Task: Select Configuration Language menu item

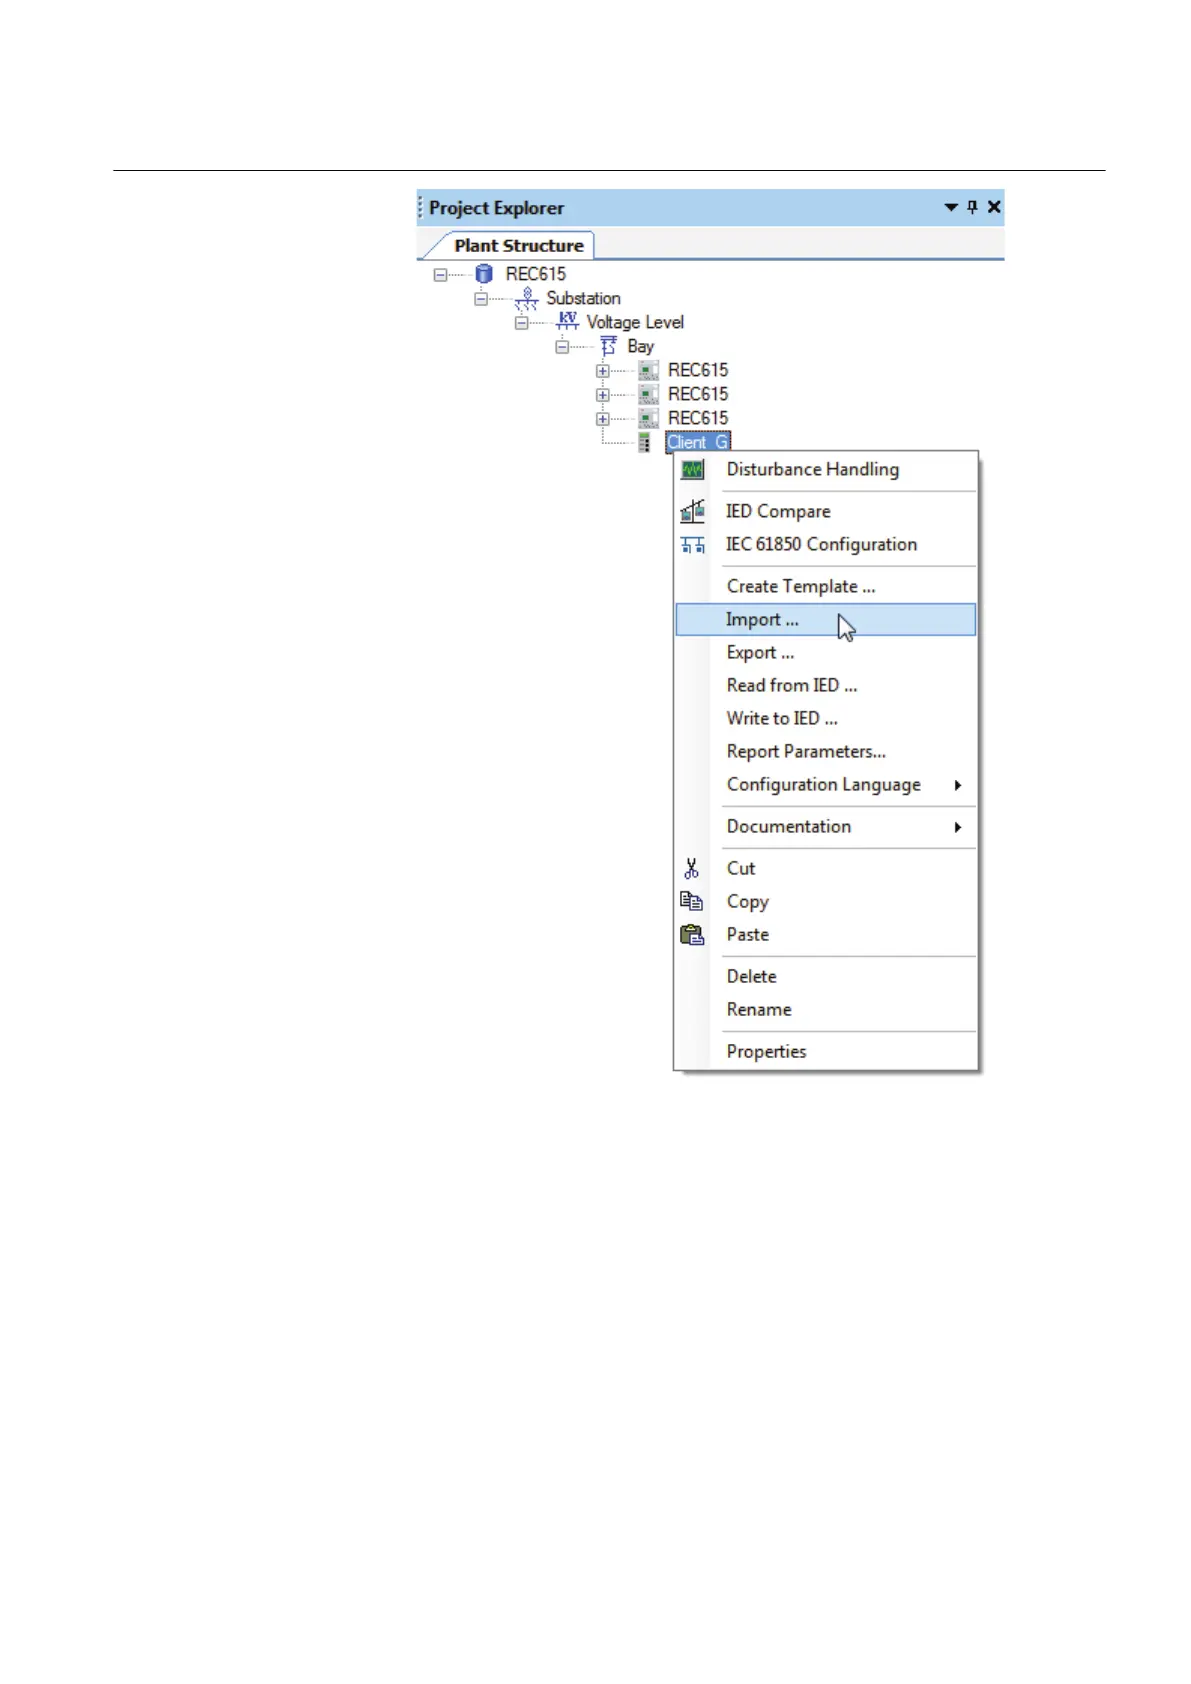Action: (826, 785)
